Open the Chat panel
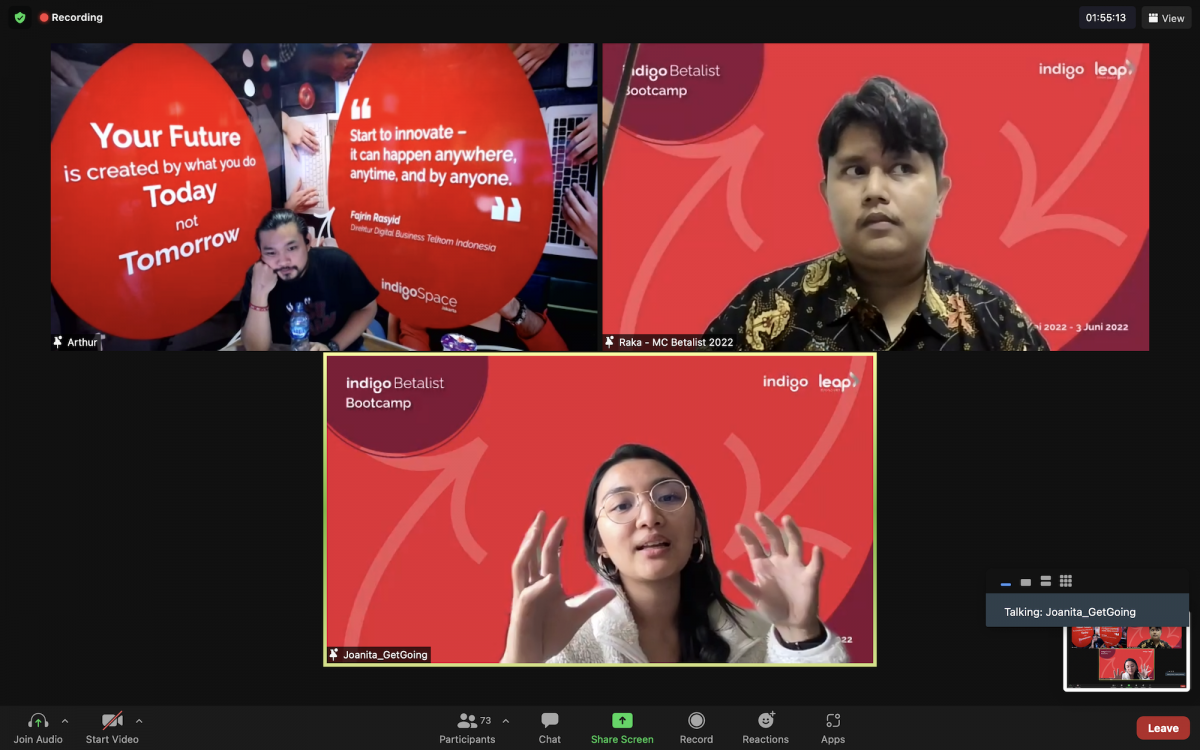 550,727
